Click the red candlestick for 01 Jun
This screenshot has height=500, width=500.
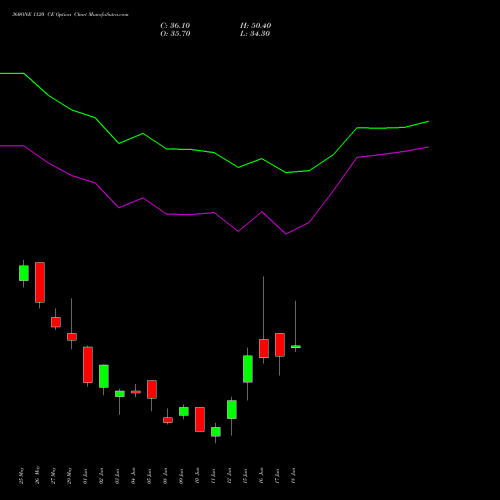coord(88,365)
